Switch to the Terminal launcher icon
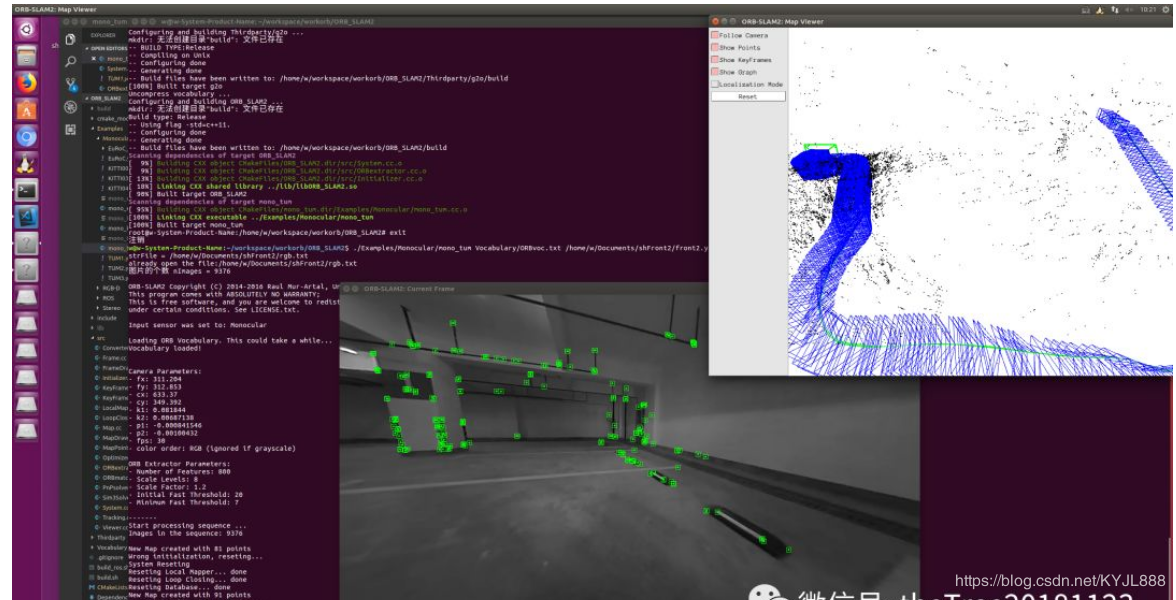Screen dimensions: 1176x600 26,190
